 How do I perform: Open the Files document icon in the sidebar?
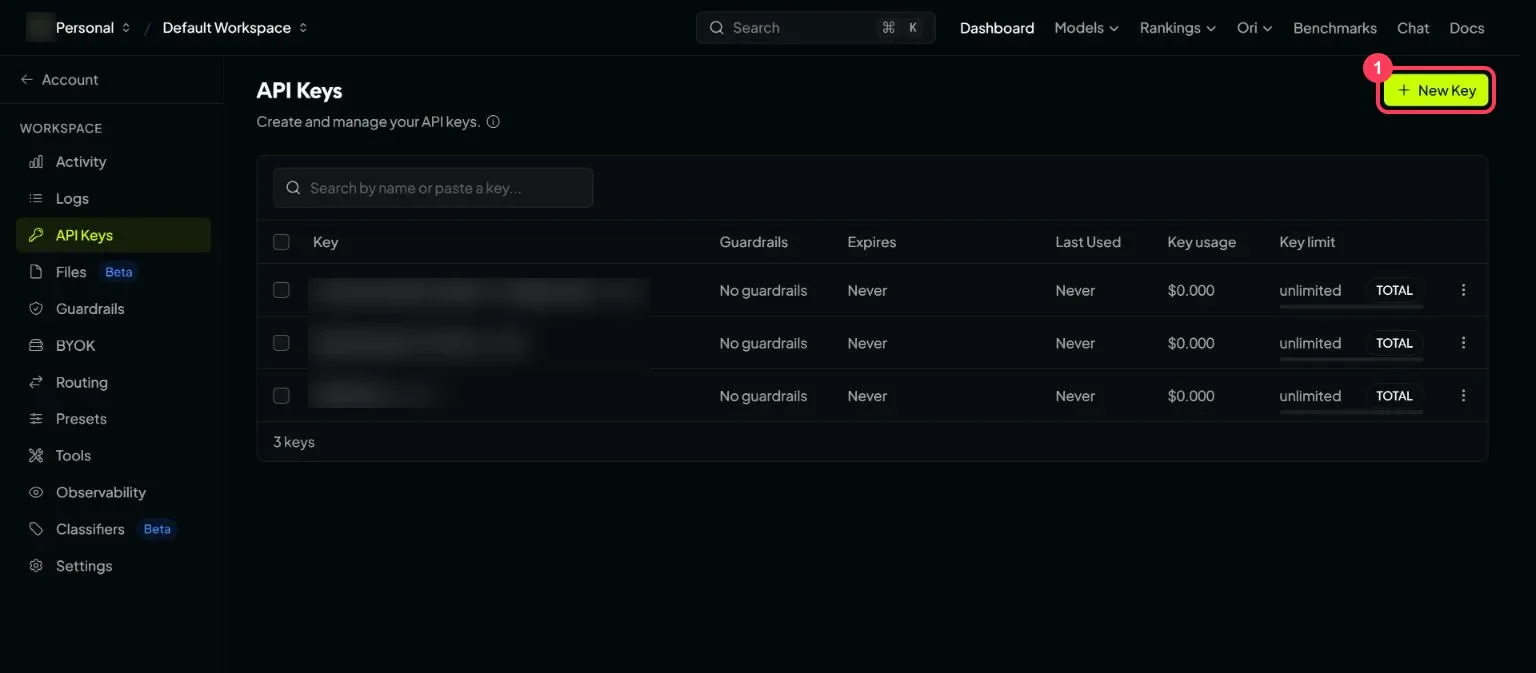pyautogui.click(x=36, y=272)
